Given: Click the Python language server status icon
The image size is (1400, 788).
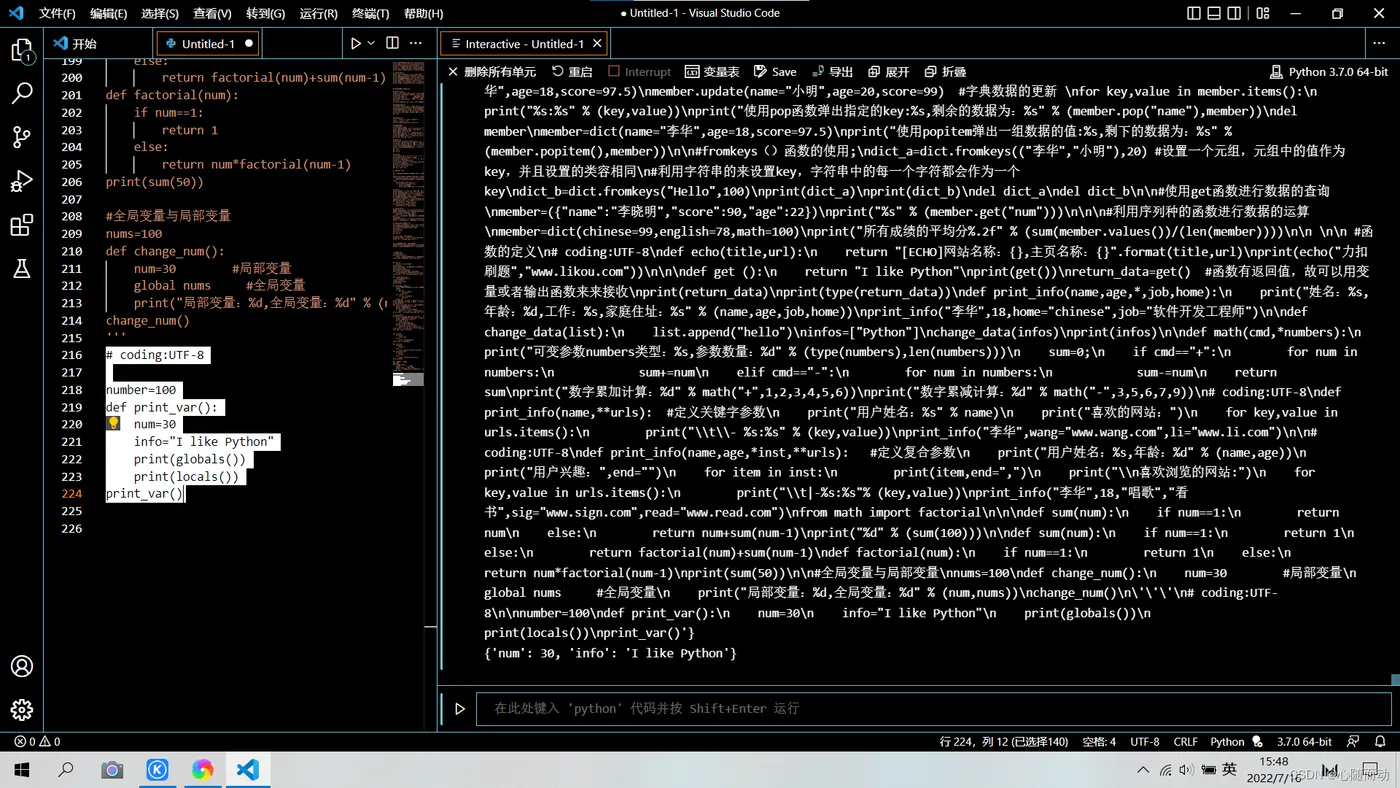Looking at the screenshot, I should click(1257, 742).
